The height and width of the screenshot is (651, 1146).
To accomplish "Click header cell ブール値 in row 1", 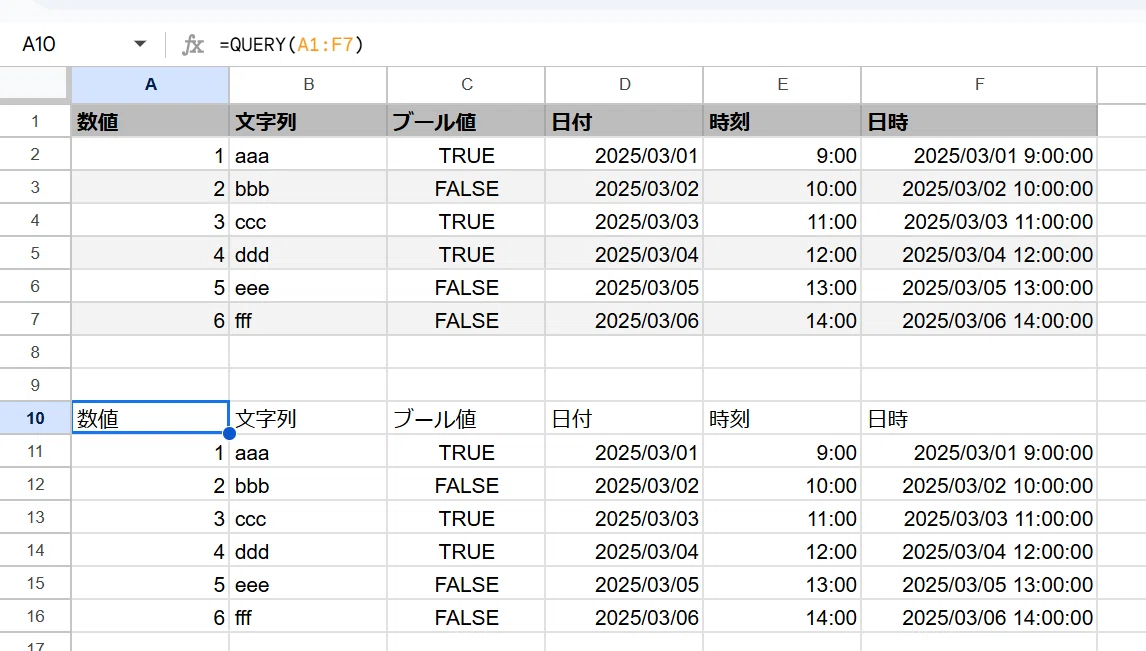I will click(466, 121).
